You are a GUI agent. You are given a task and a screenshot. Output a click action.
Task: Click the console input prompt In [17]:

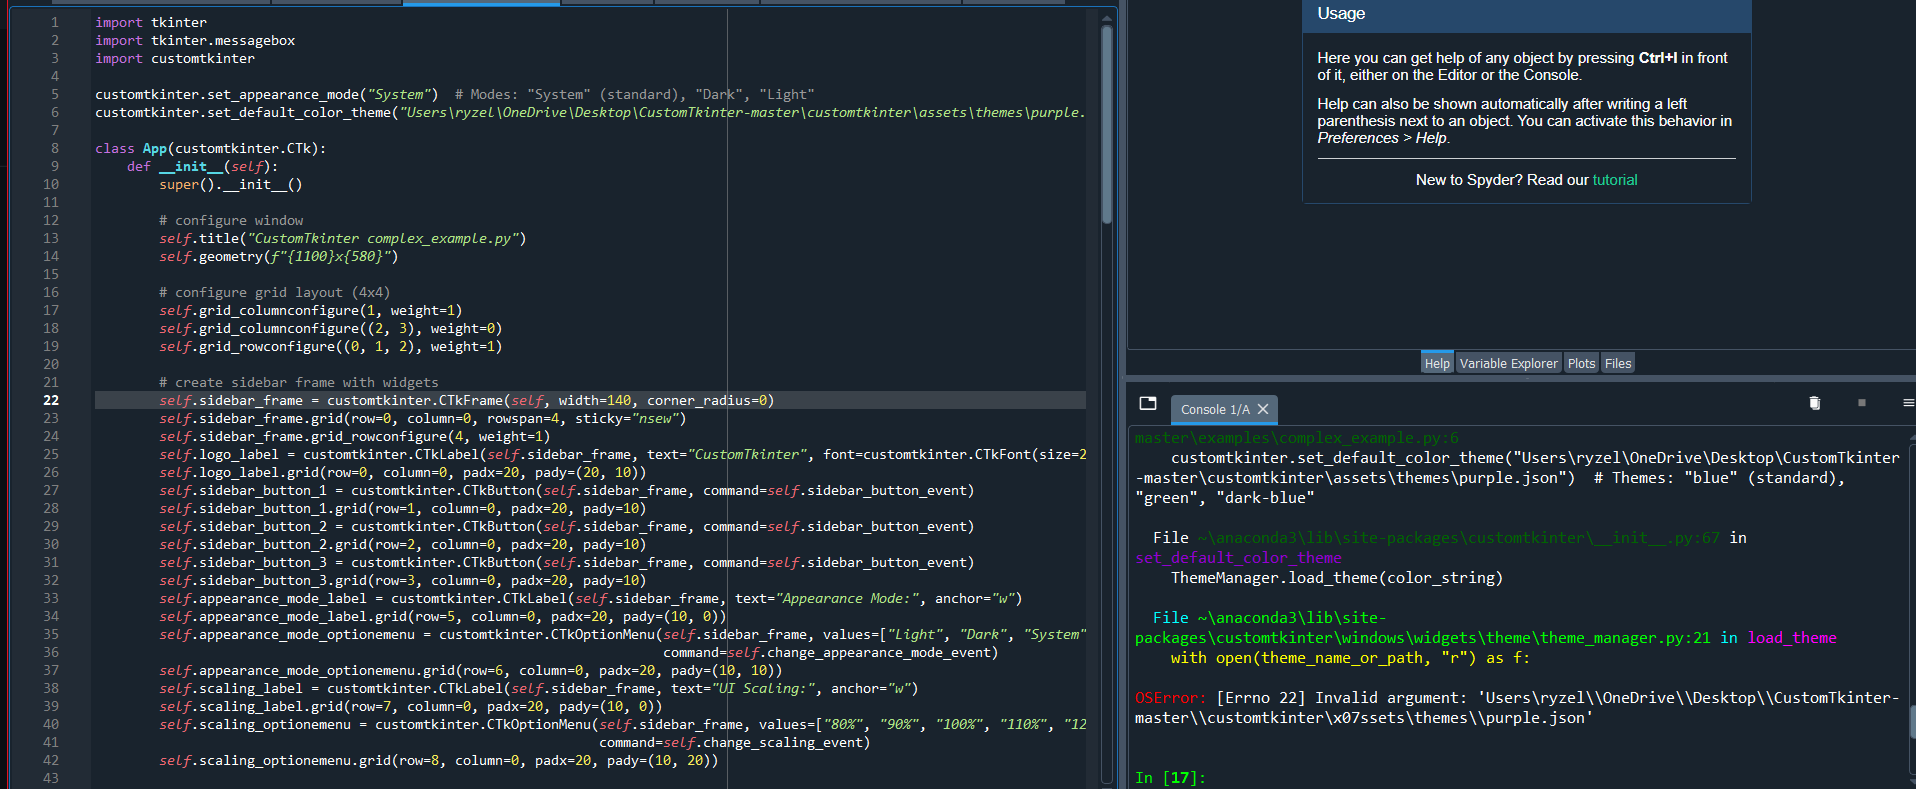[1170, 778]
